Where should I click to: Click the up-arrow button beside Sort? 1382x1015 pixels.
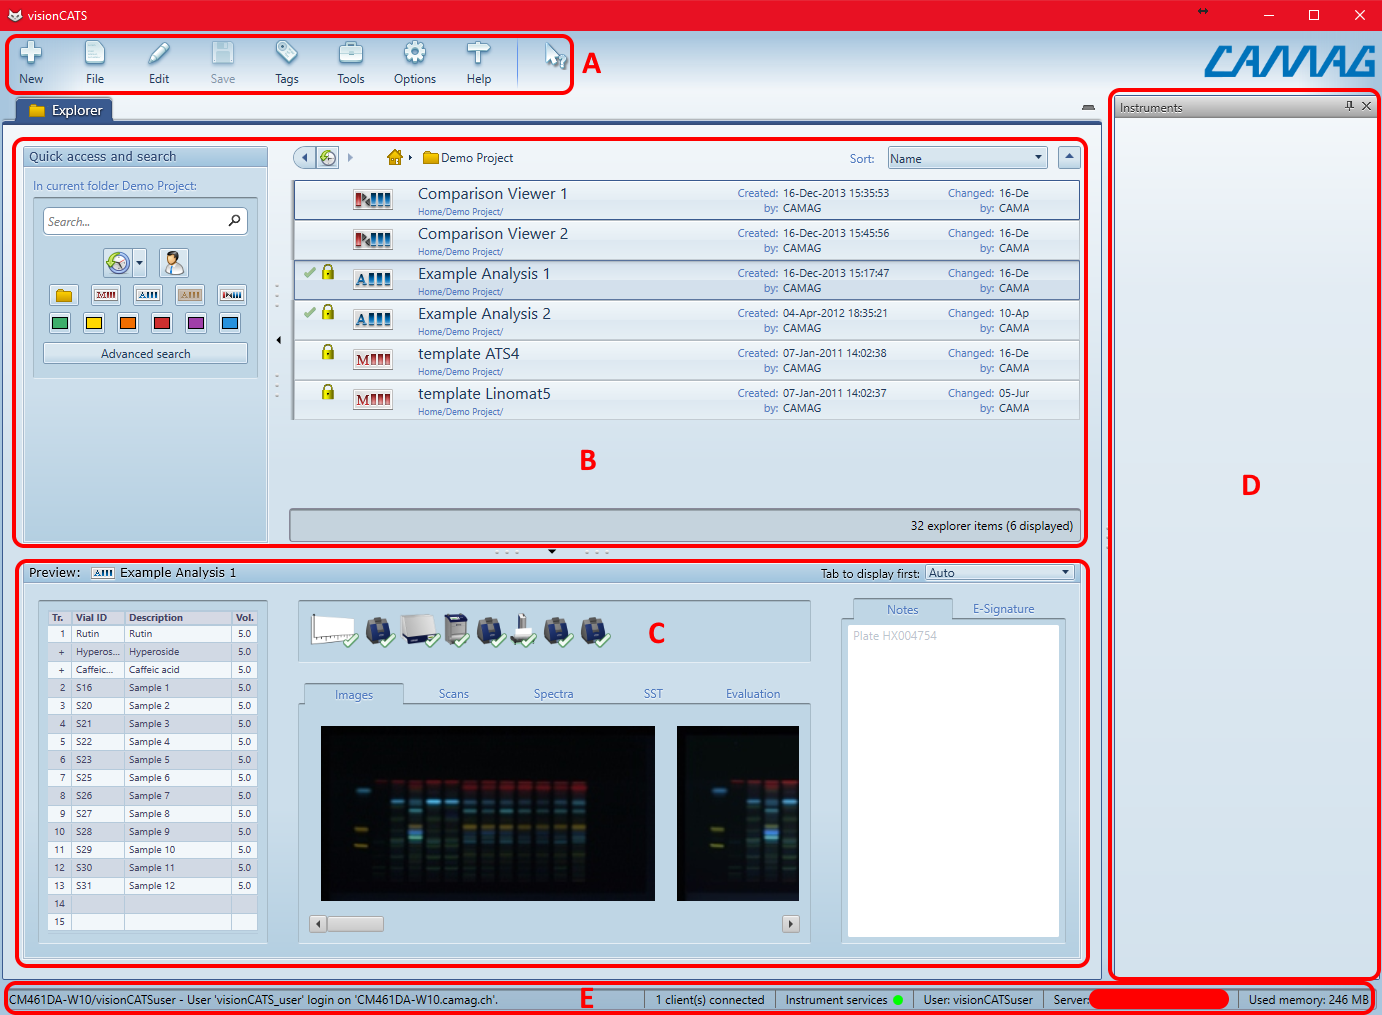pos(1069,157)
